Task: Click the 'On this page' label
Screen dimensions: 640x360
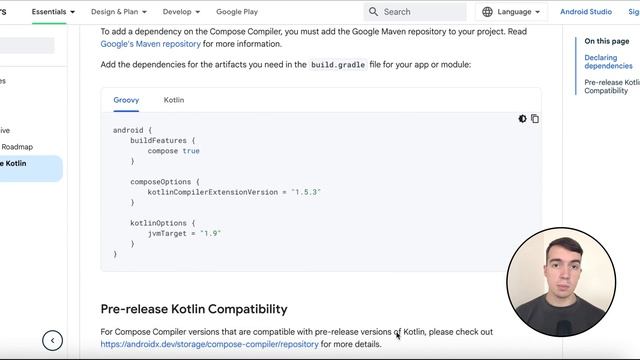Action: pyautogui.click(x=607, y=41)
